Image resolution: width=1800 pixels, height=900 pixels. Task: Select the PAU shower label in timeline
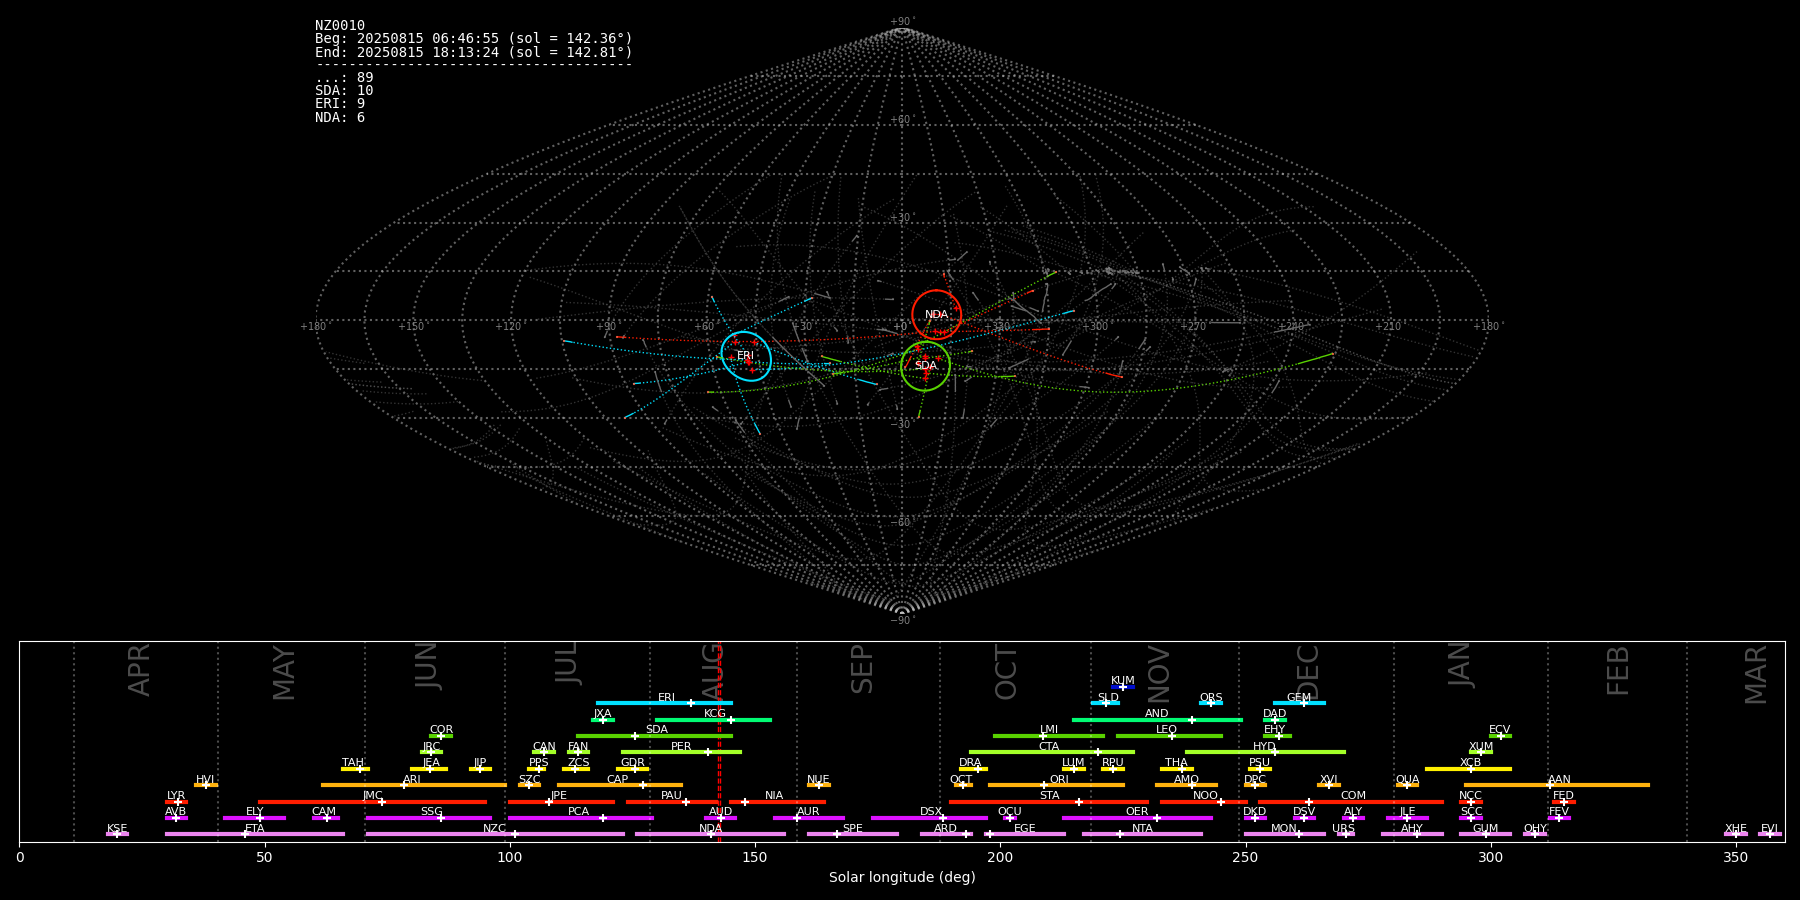tap(671, 796)
